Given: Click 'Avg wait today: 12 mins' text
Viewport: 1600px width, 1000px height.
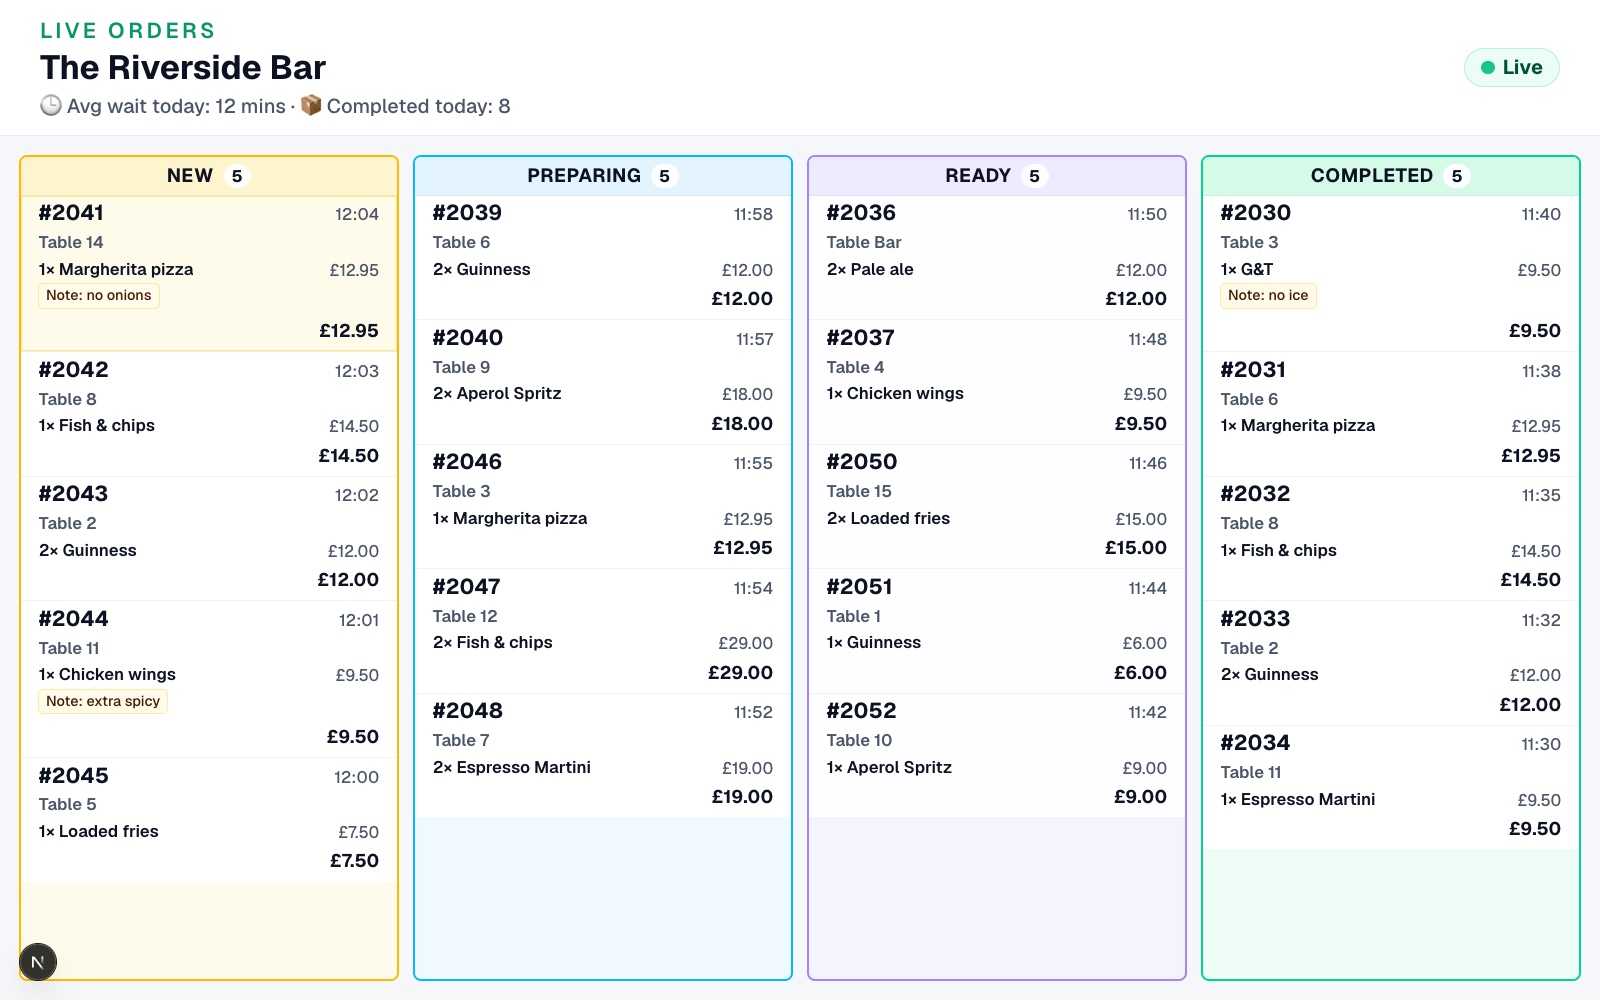Looking at the screenshot, I should click(176, 106).
